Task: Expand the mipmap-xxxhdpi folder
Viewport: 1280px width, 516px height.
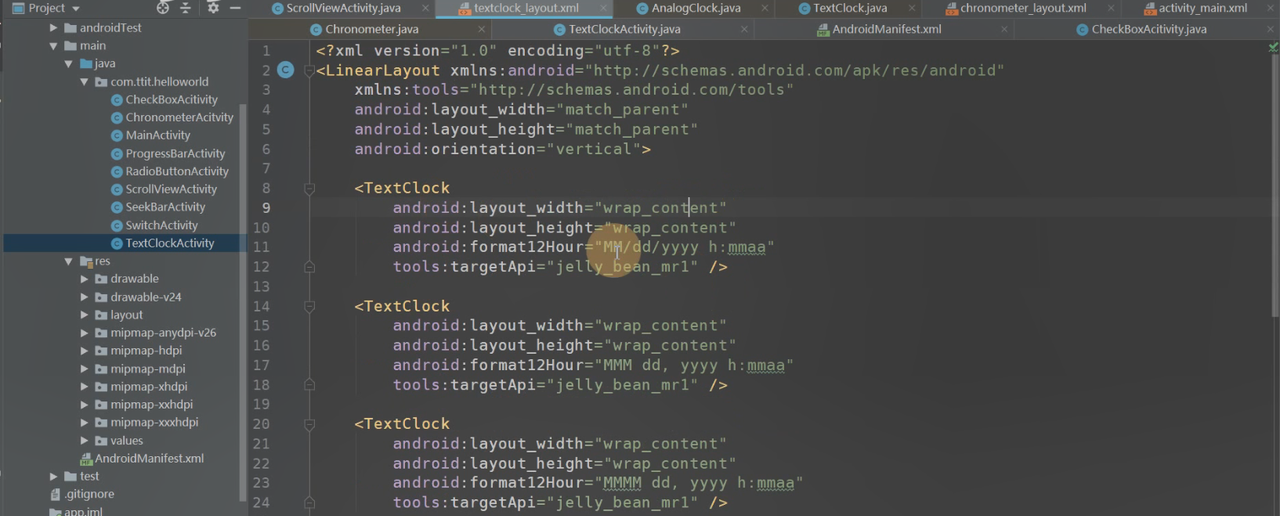Action: (x=84, y=422)
